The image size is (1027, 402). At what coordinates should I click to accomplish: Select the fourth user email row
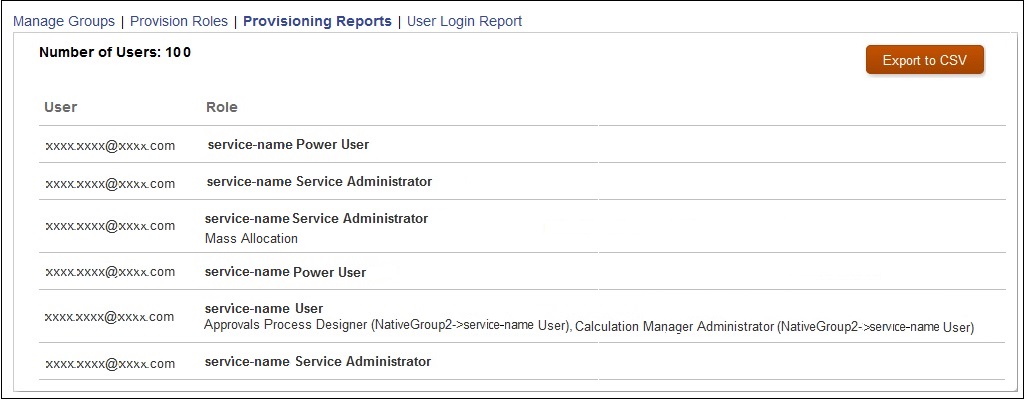pyautogui.click(x=110, y=272)
